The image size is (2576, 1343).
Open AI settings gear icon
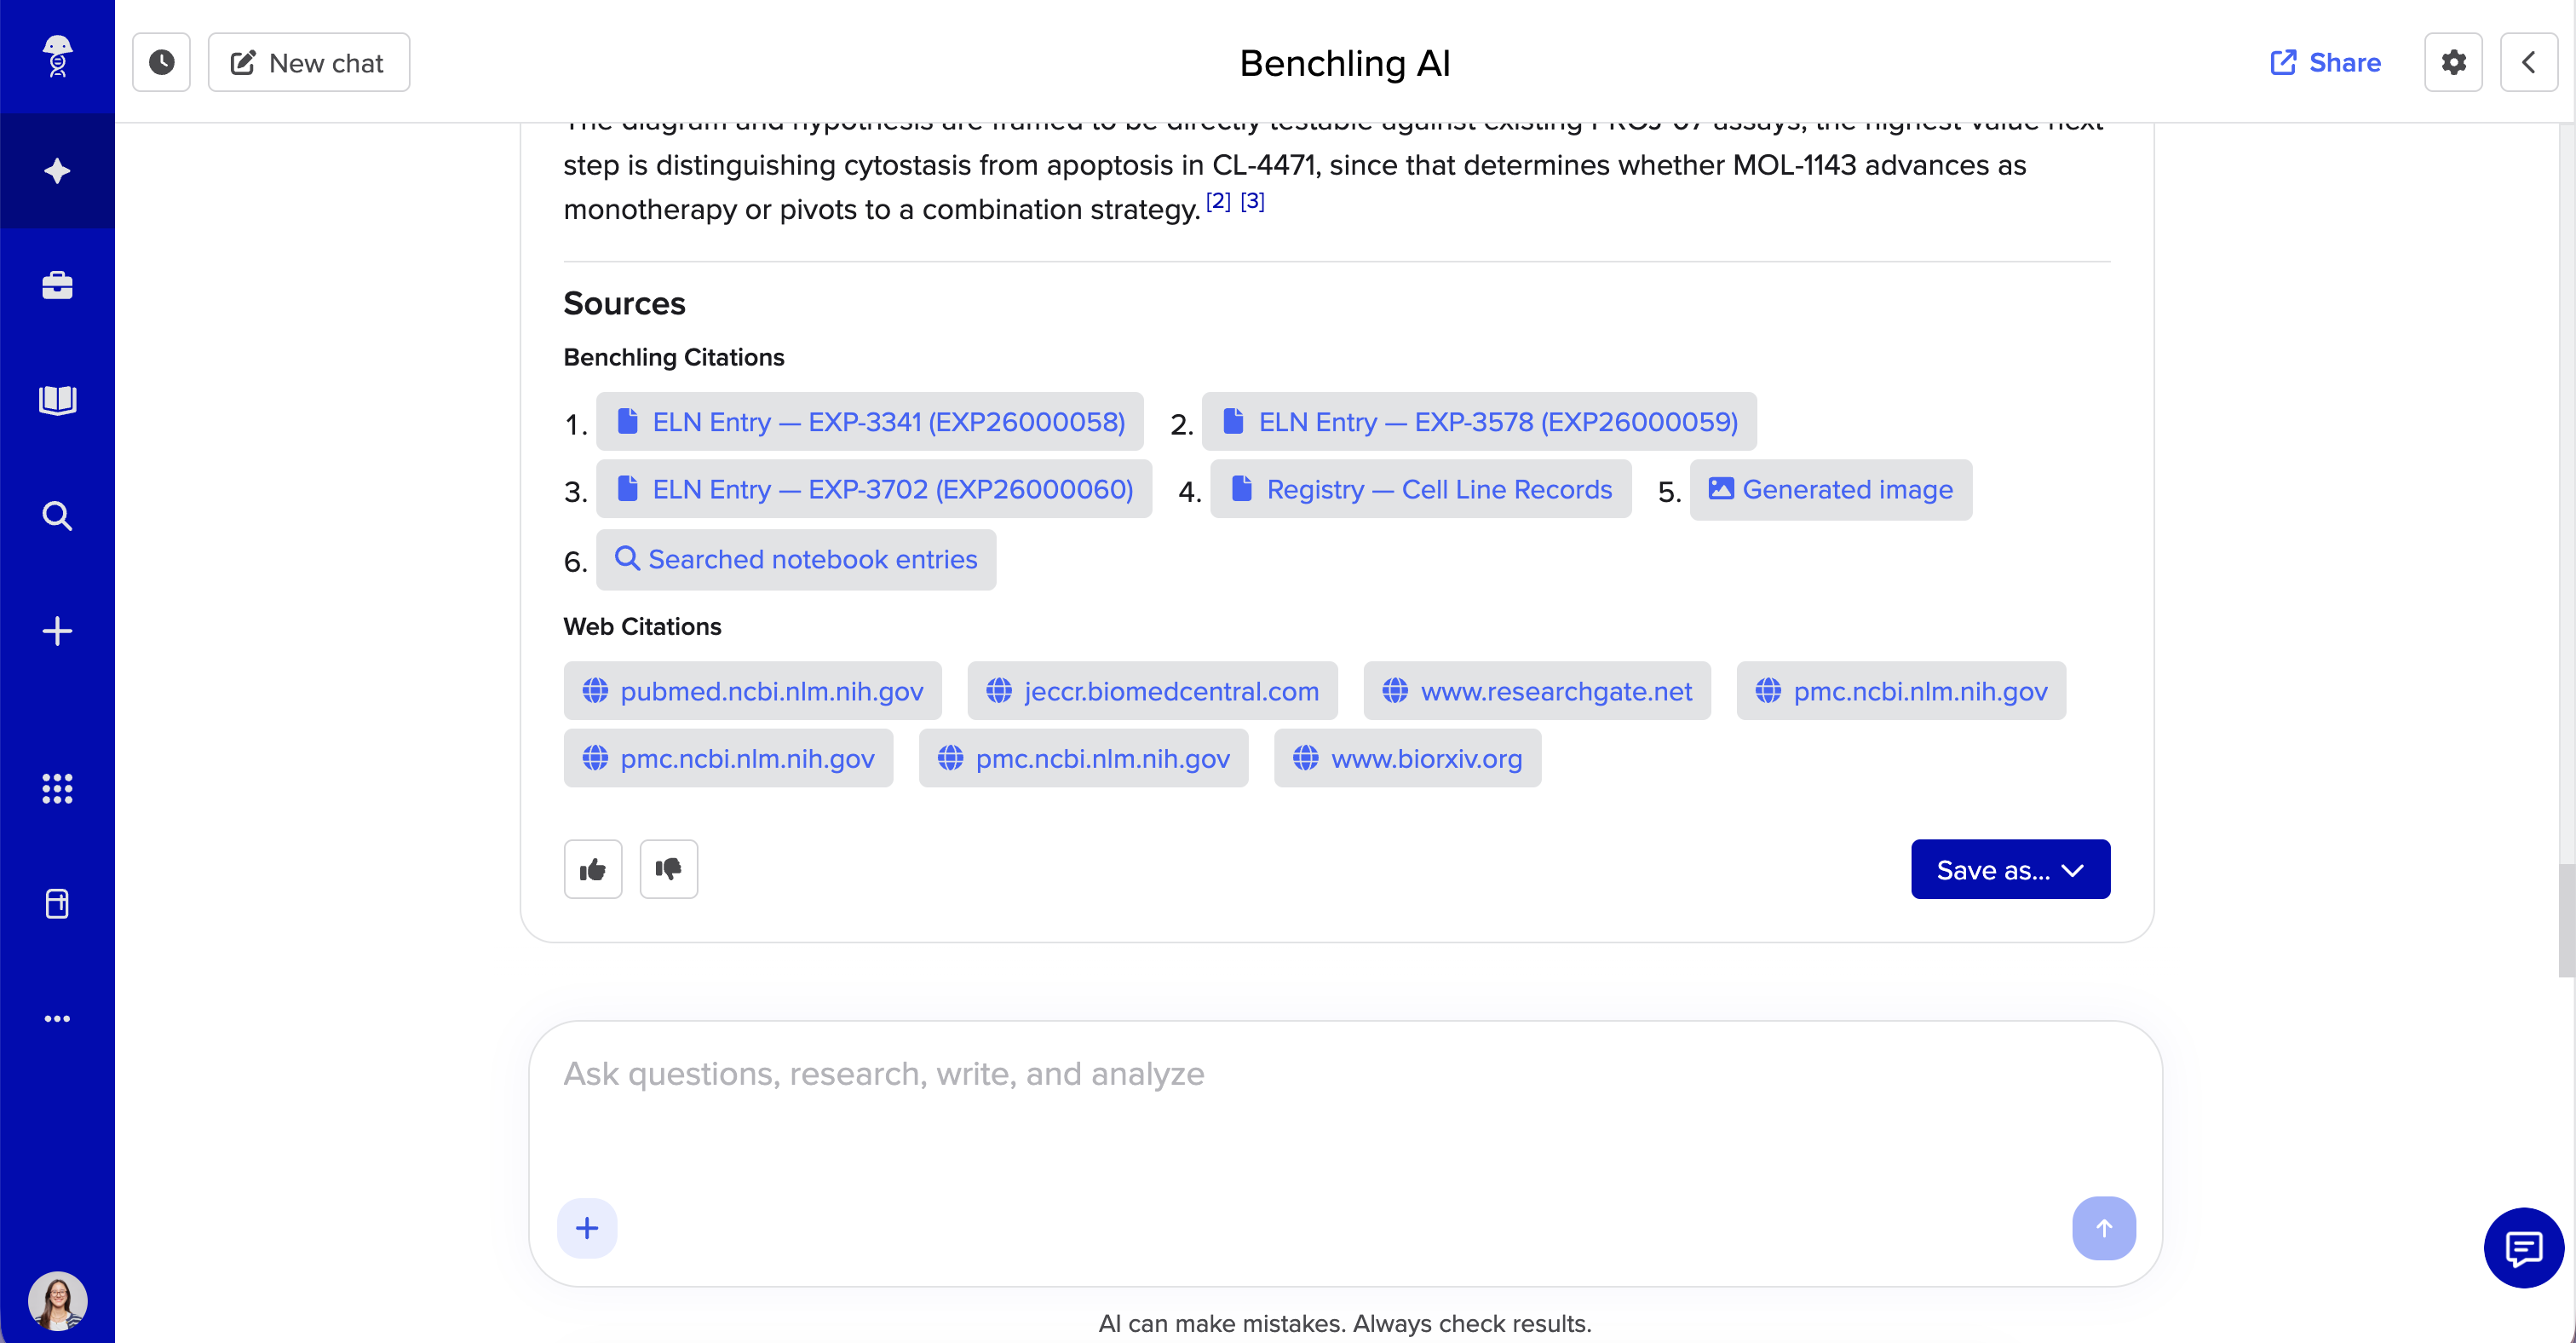coord(2453,62)
